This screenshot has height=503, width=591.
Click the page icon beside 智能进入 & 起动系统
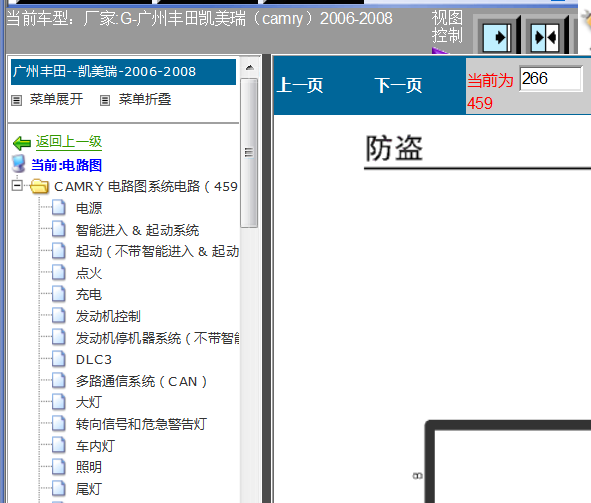coord(58,229)
